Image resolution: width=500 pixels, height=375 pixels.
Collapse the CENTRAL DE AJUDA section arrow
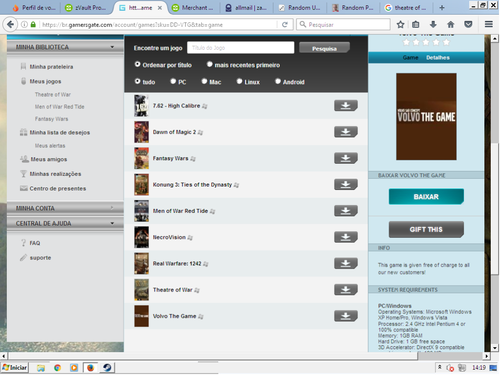click(x=112, y=223)
